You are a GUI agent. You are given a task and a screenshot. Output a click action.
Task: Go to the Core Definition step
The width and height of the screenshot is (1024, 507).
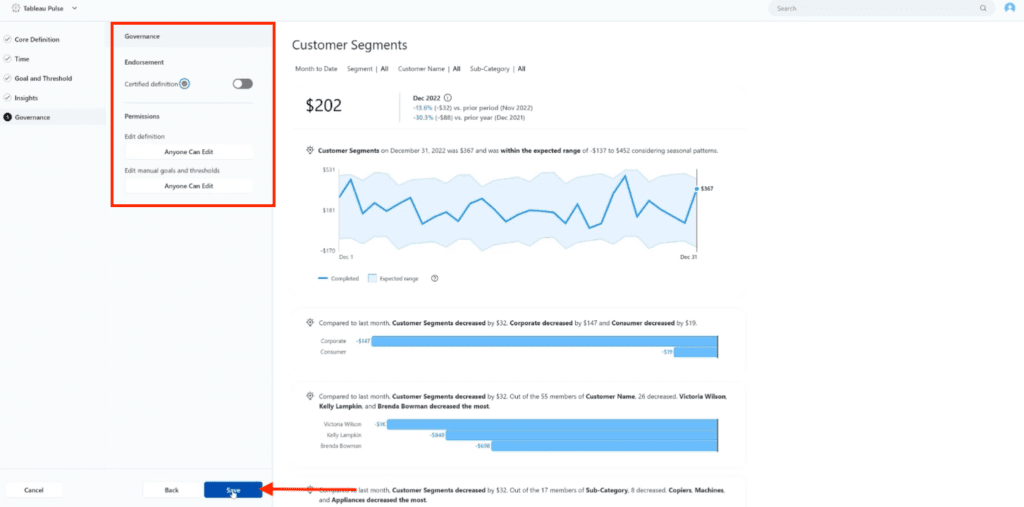(37, 39)
